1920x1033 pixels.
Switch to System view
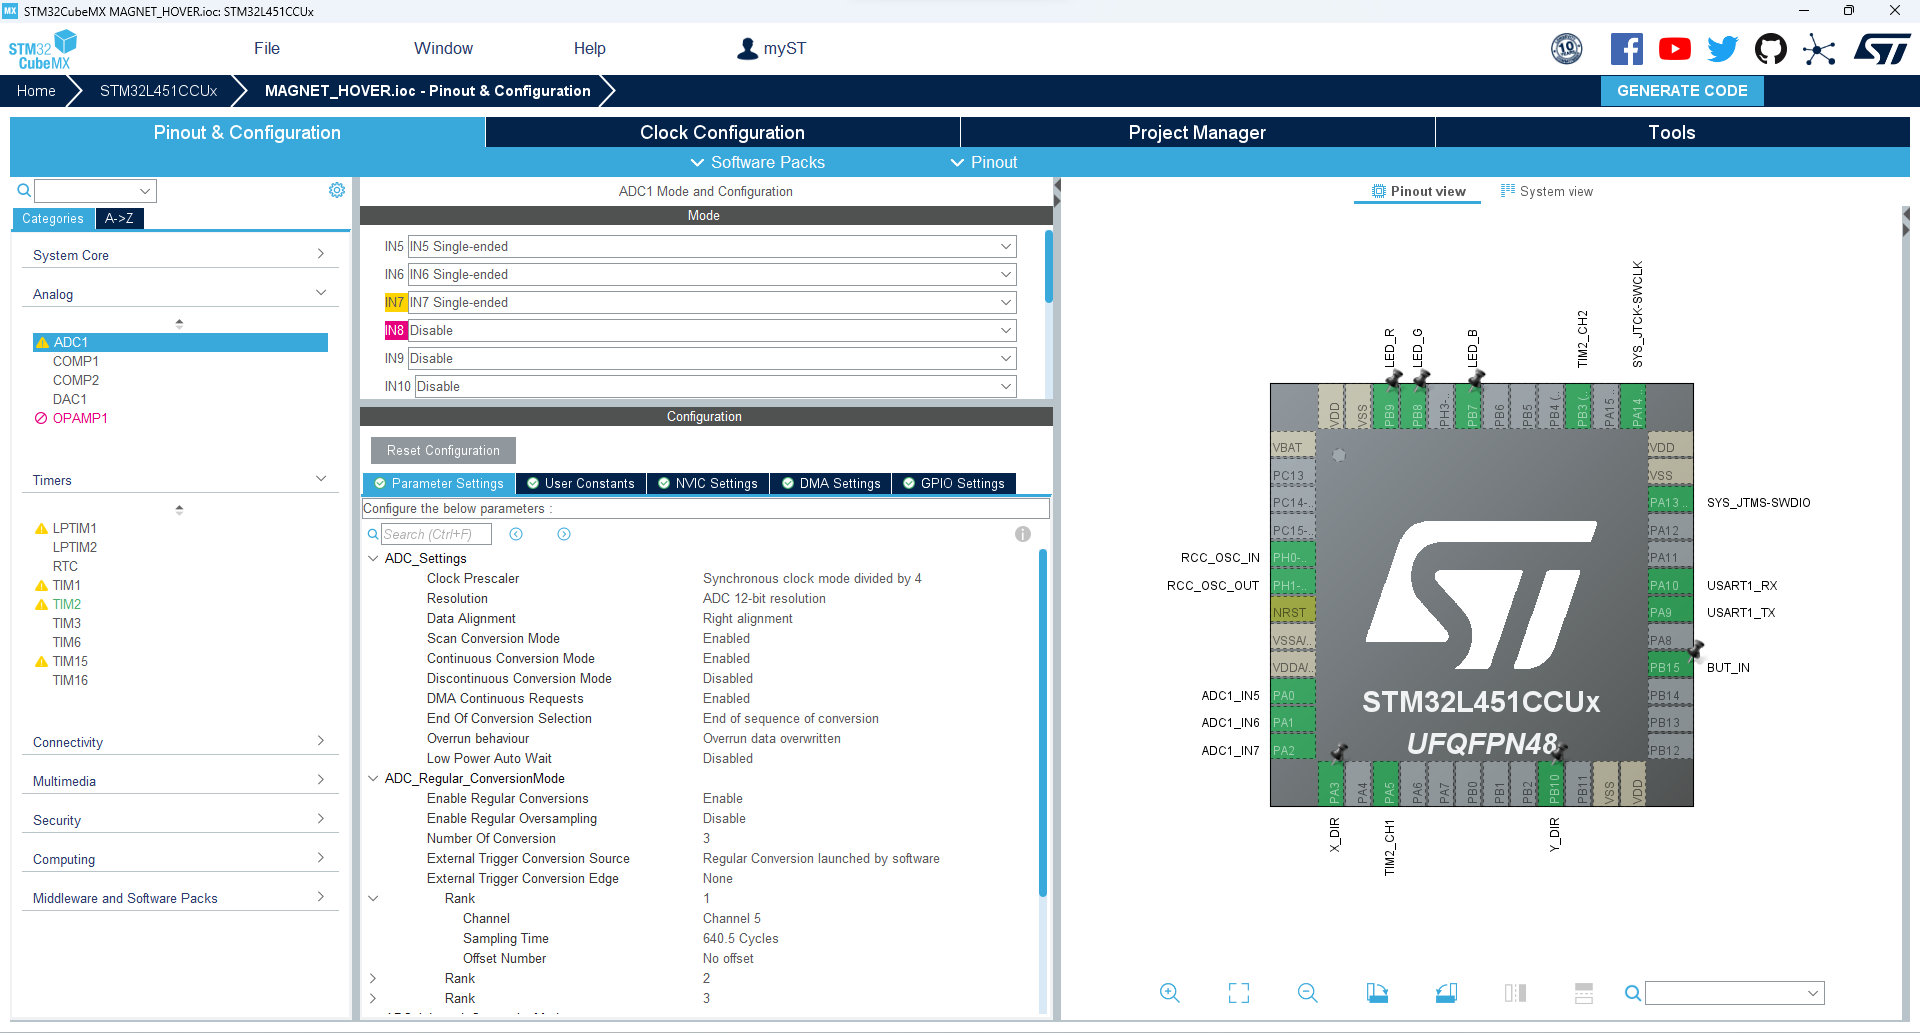point(1547,191)
